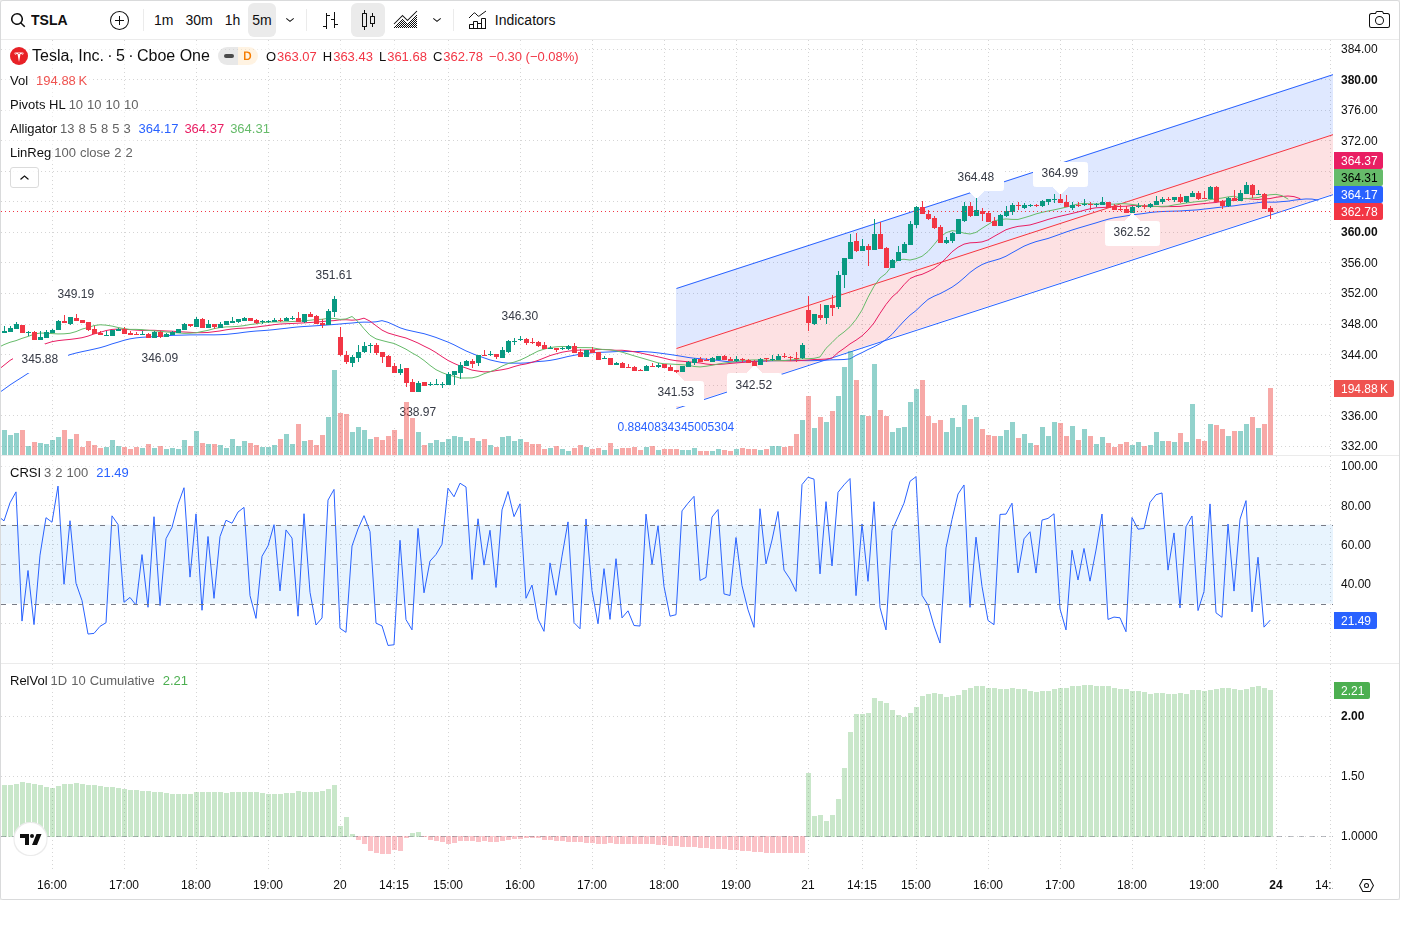Click the 345.88 pivot low label
The height and width of the screenshot is (950, 1420).
(40, 359)
